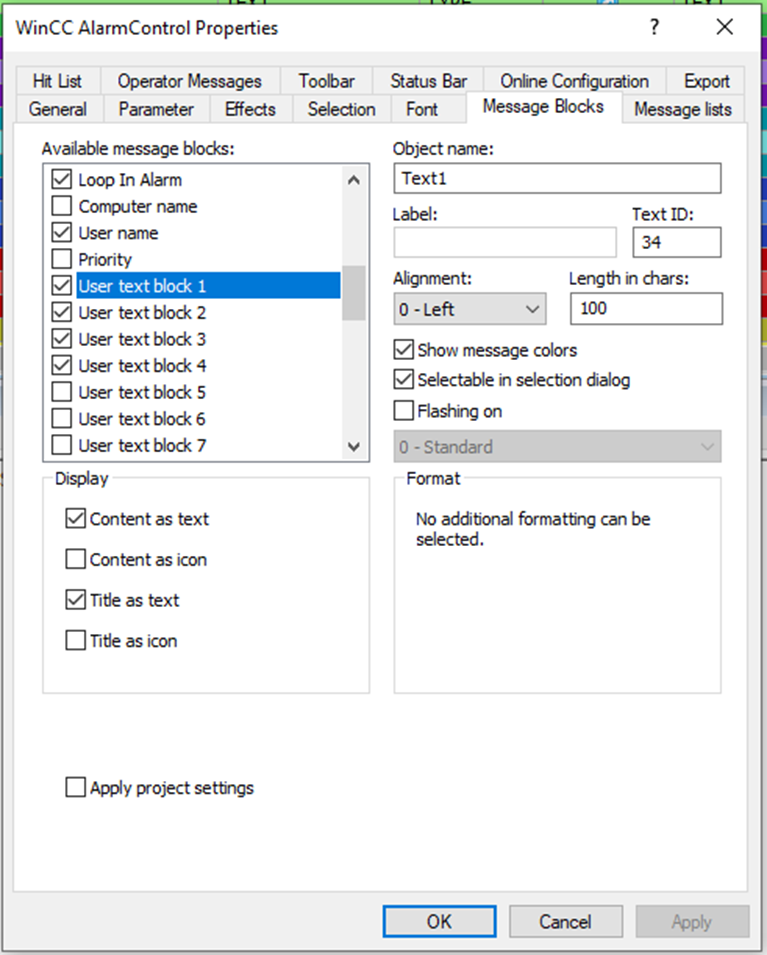Select the Priority row label
The width and height of the screenshot is (767, 955).
coord(105,259)
